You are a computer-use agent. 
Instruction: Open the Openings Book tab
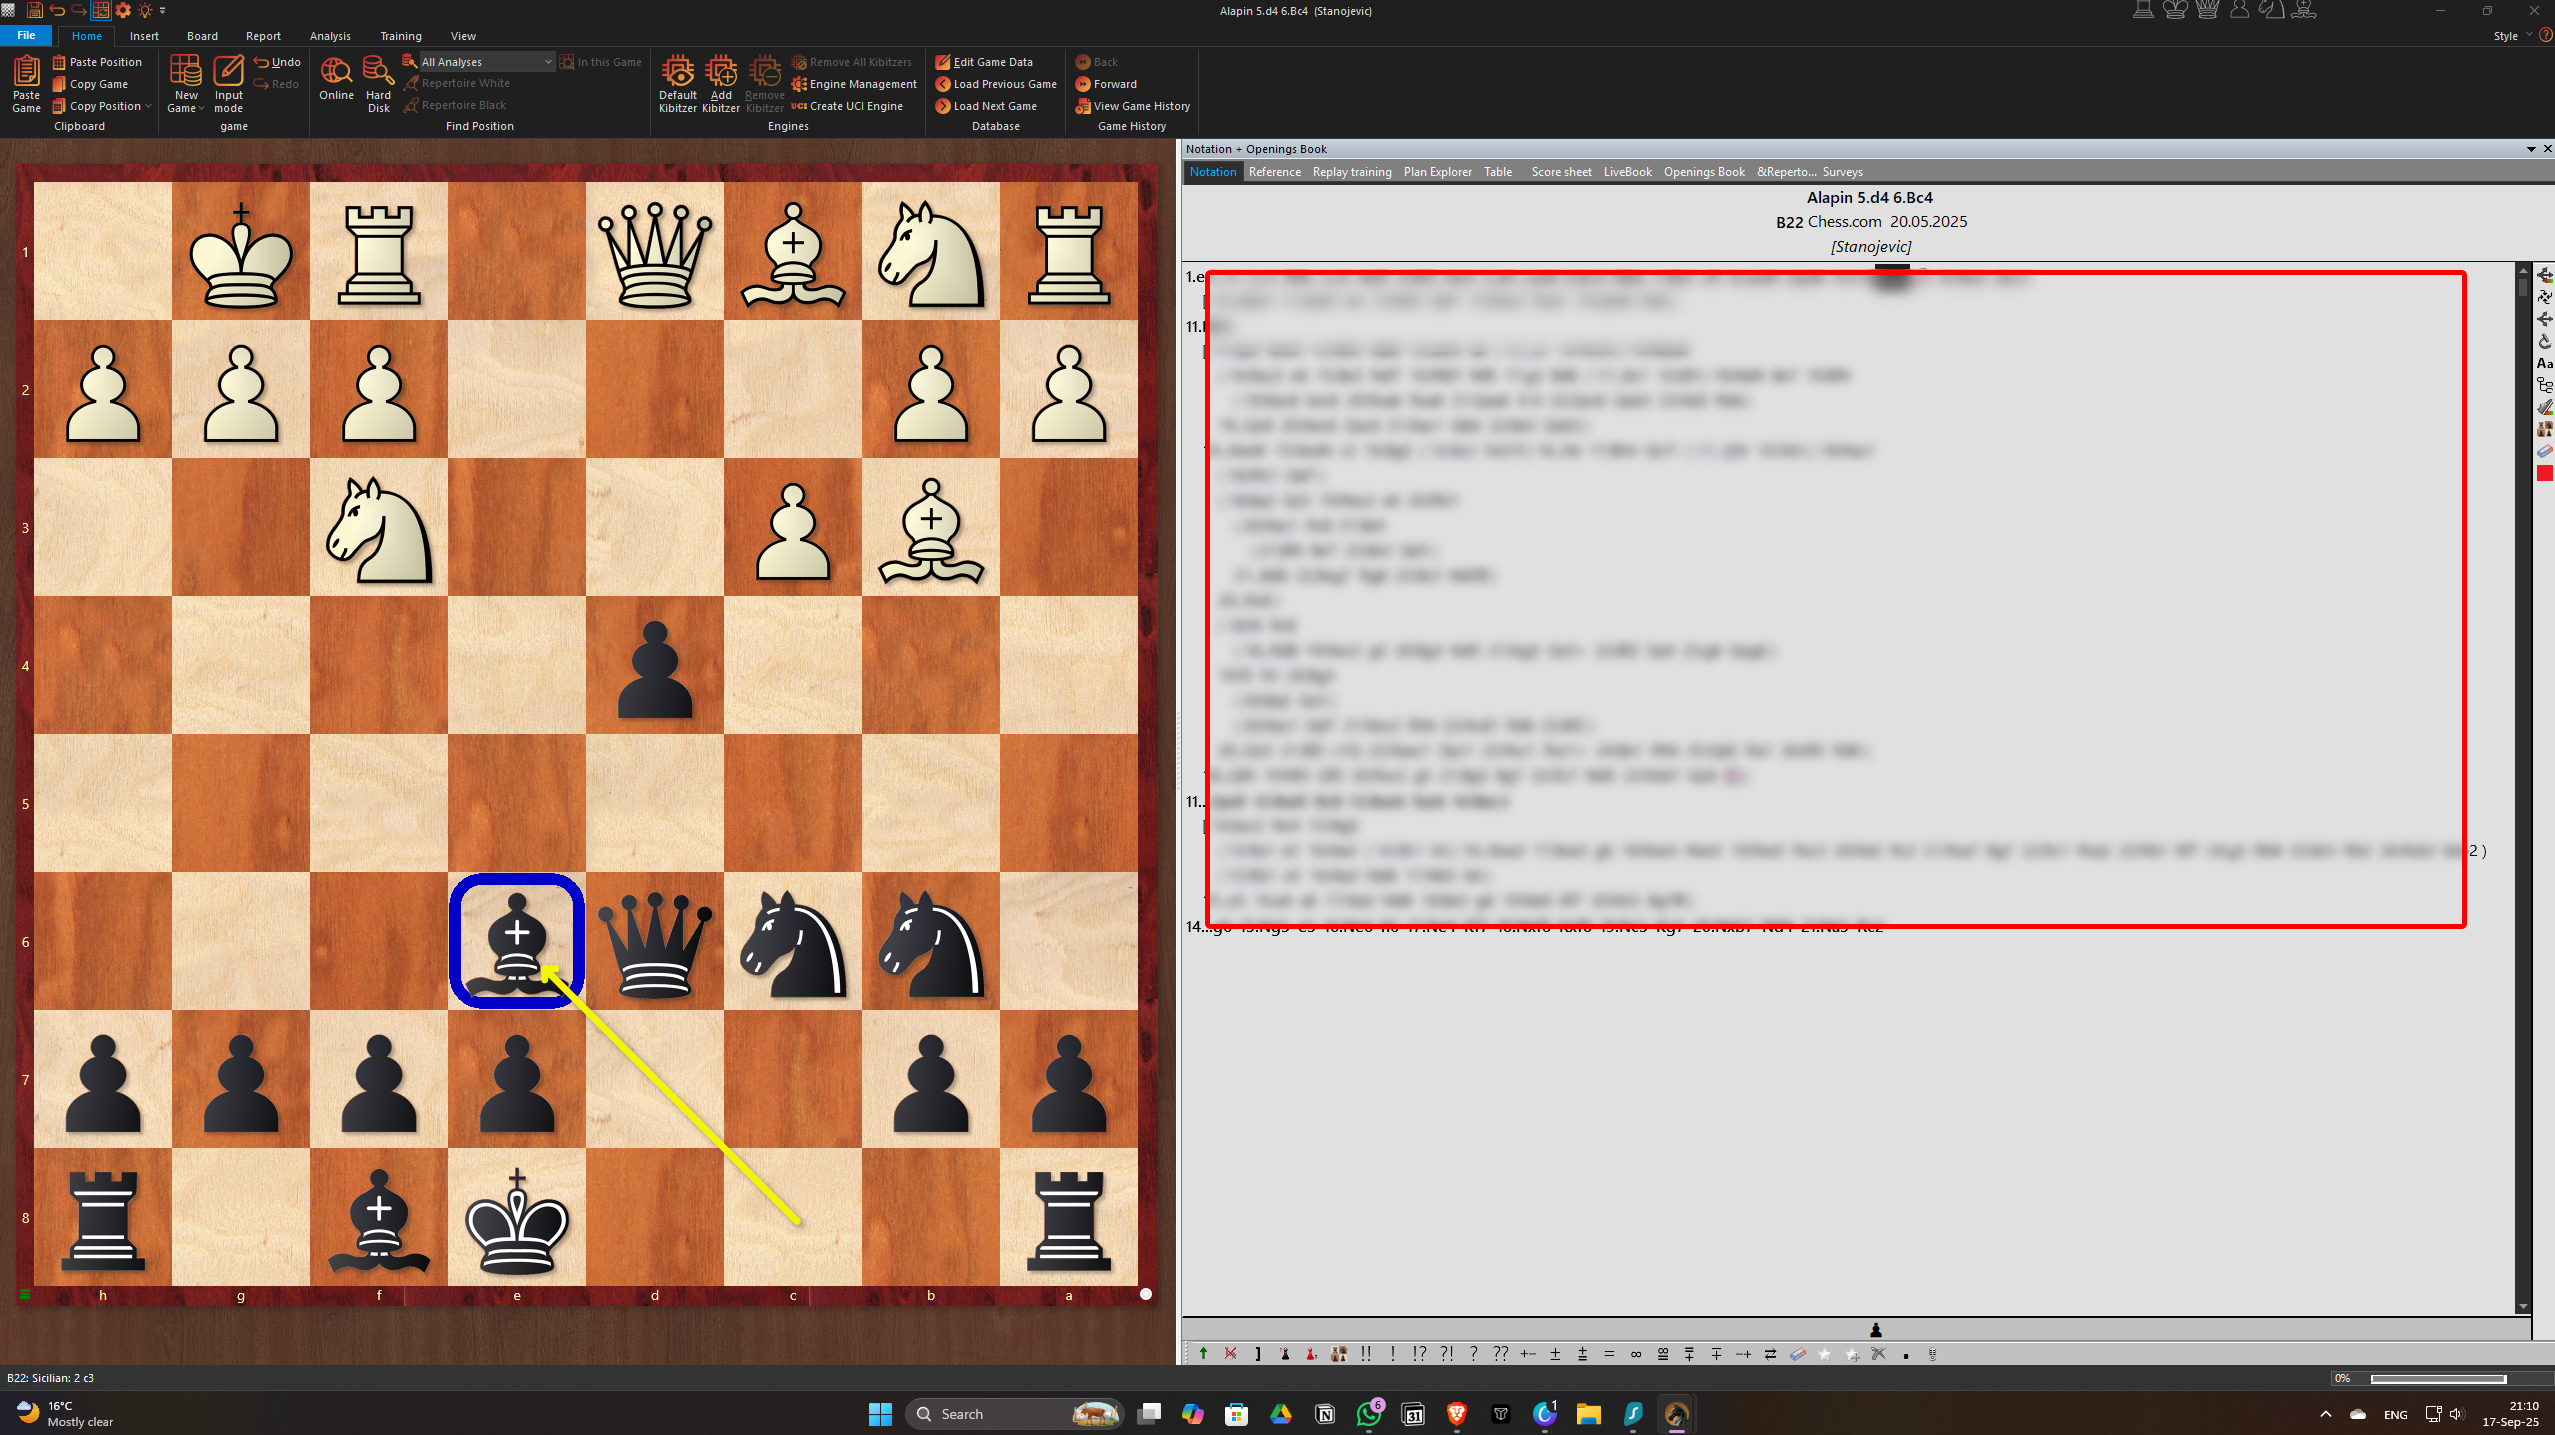tap(1703, 172)
